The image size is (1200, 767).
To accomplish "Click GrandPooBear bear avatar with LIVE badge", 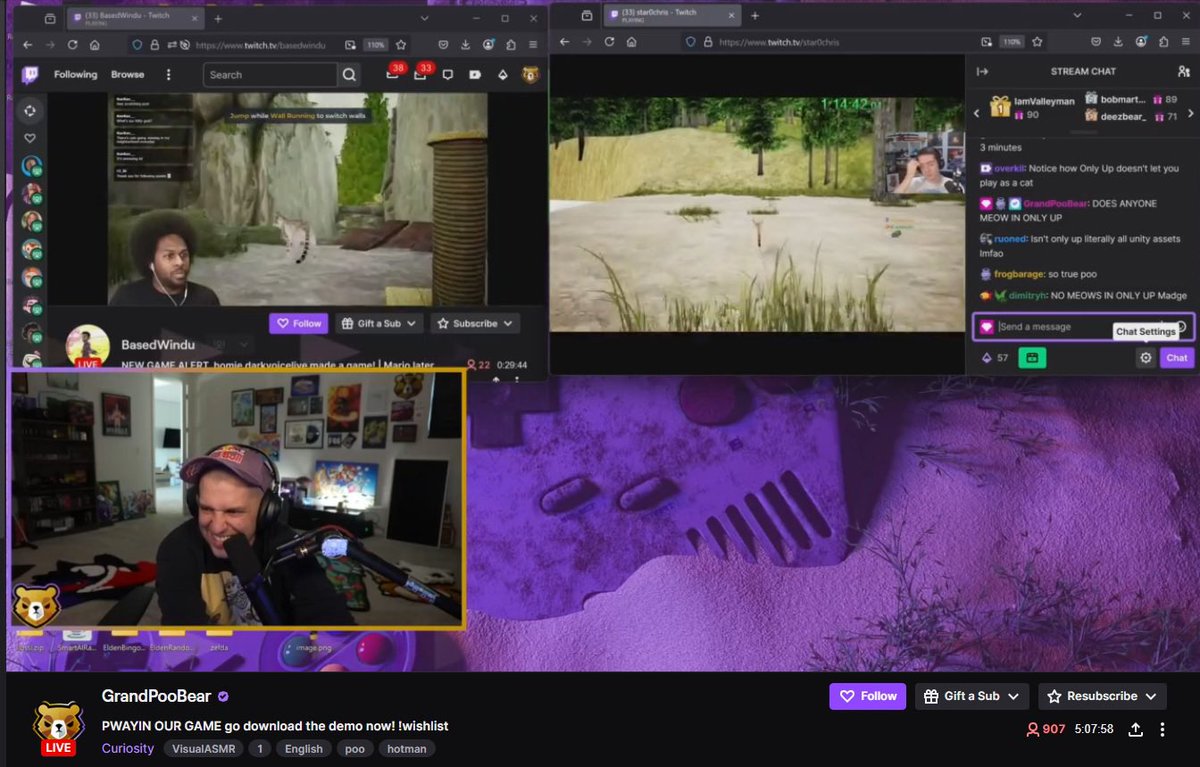I will tap(58, 728).
